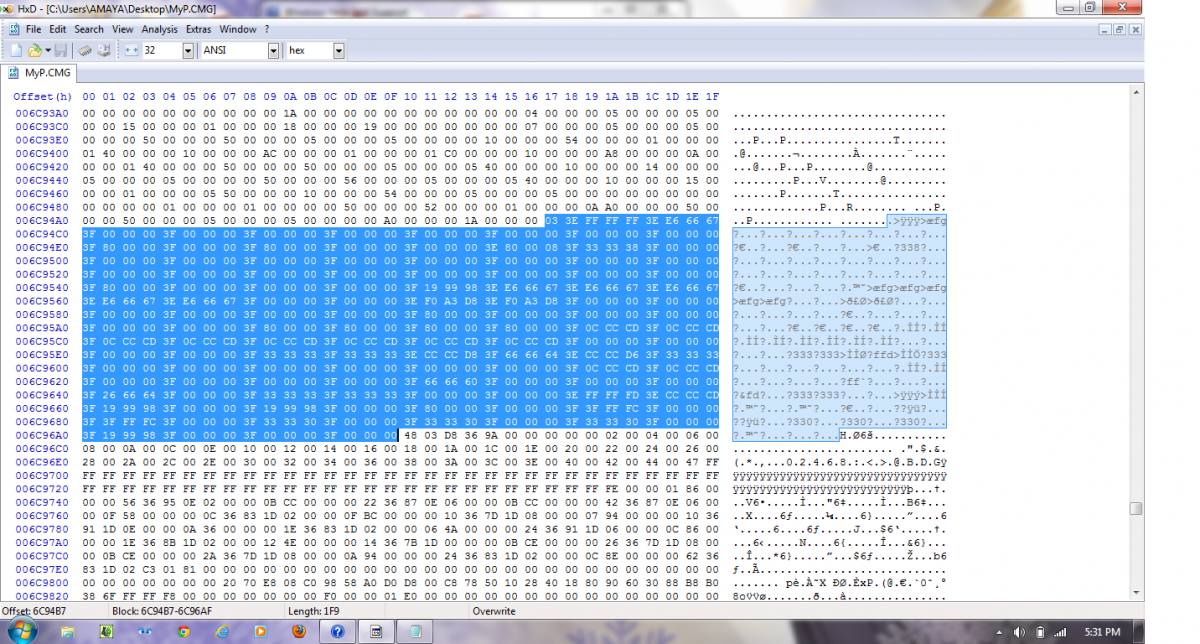Click the Save disk icon
The width and height of the screenshot is (1200, 644).
click(x=61, y=50)
